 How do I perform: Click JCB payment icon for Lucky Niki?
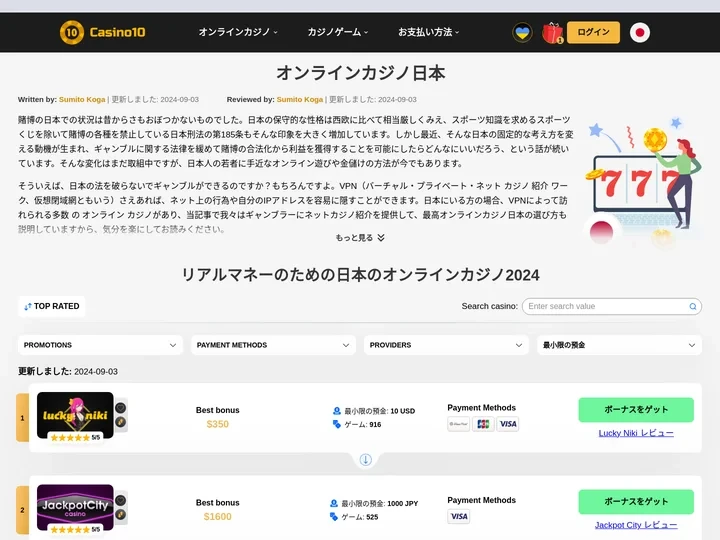tap(483, 424)
